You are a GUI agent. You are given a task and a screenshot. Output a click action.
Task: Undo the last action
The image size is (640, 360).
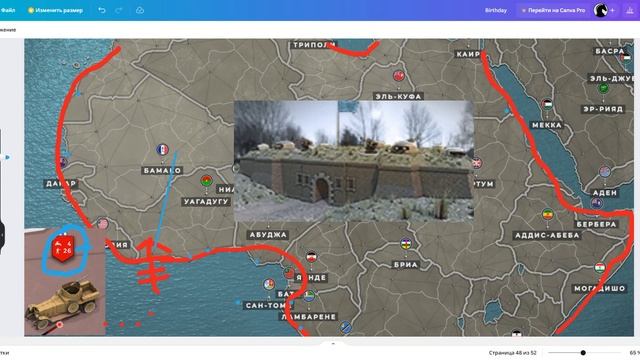pyautogui.click(x=102, y=10)
